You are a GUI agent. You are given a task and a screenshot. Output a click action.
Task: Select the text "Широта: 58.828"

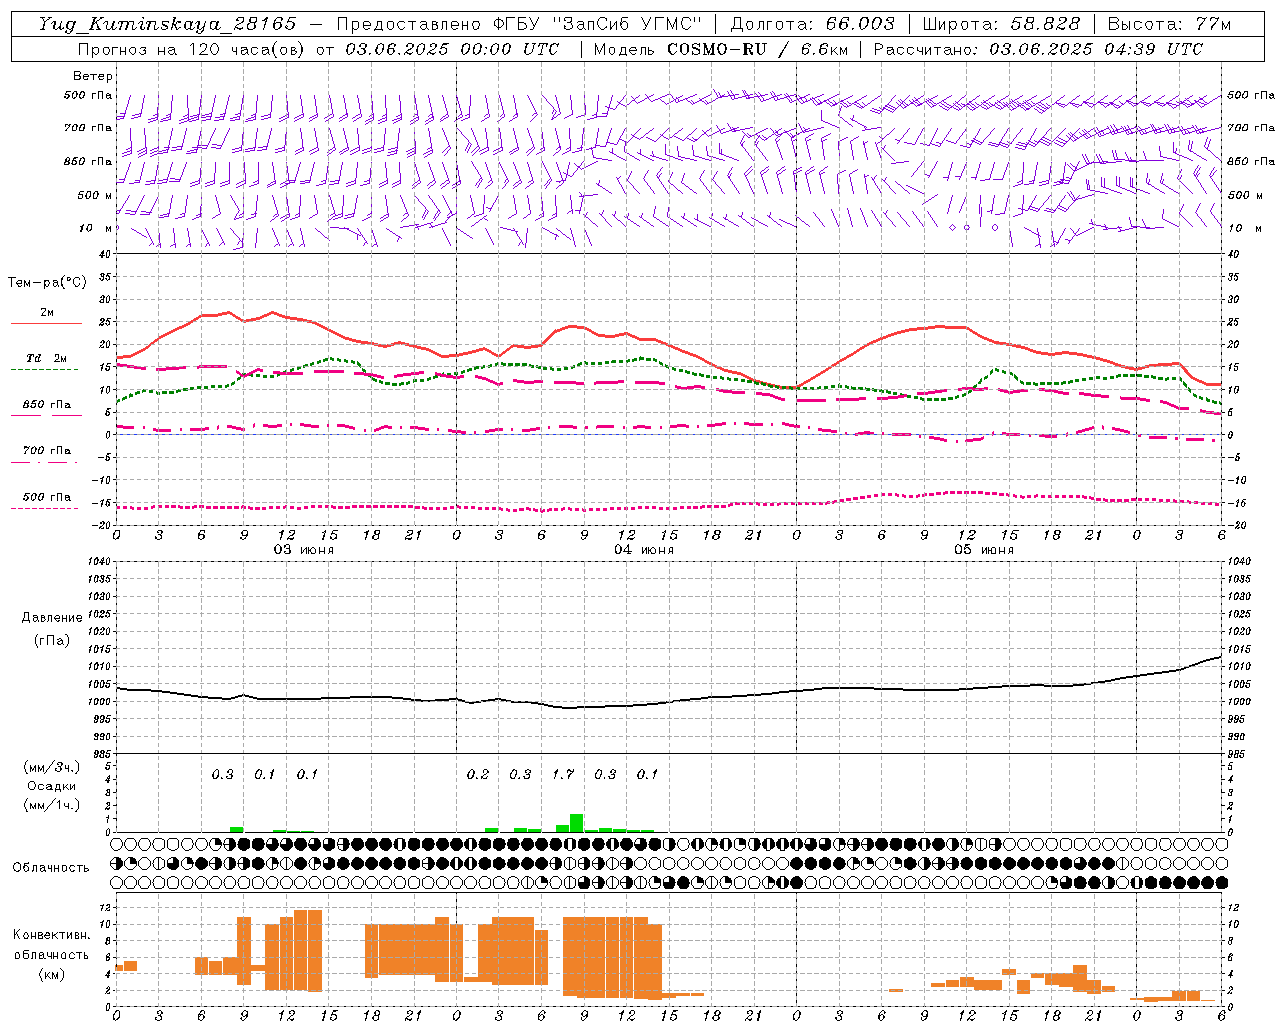point(1002,24)
